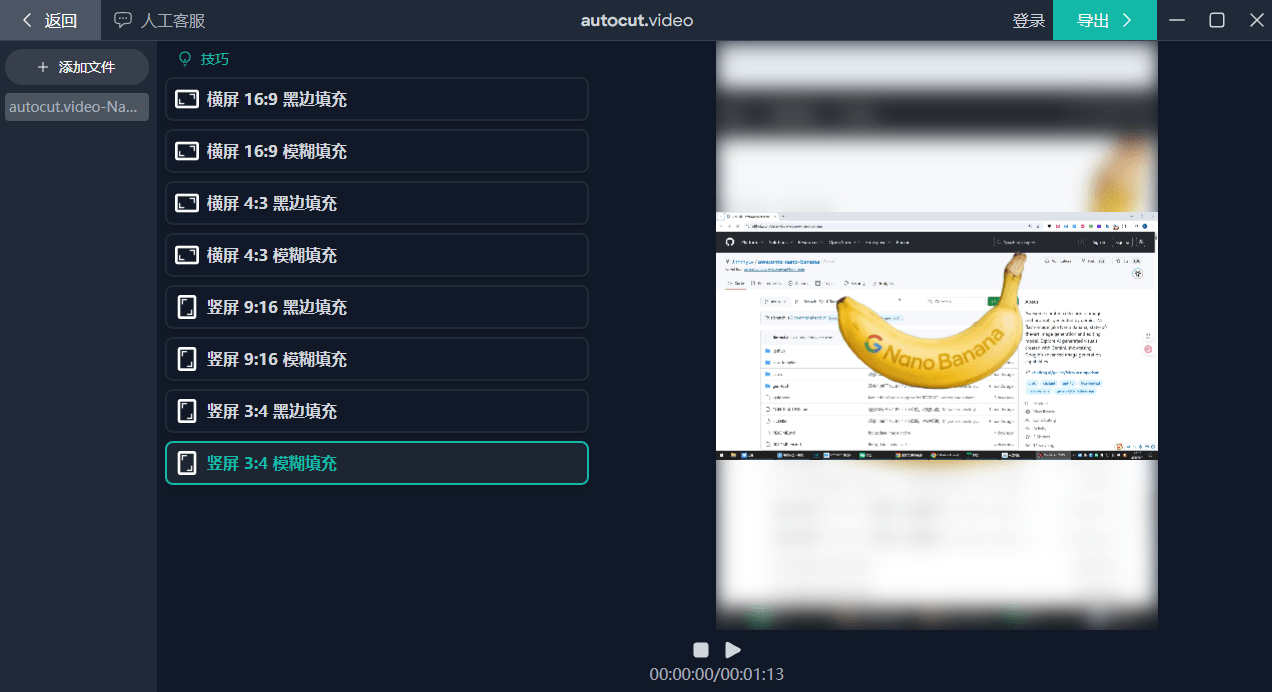Screen dimensions: 1272x692
Task: Click portrait icon of 竖屏 3:4 黑边填充
Action: point(187,411)
